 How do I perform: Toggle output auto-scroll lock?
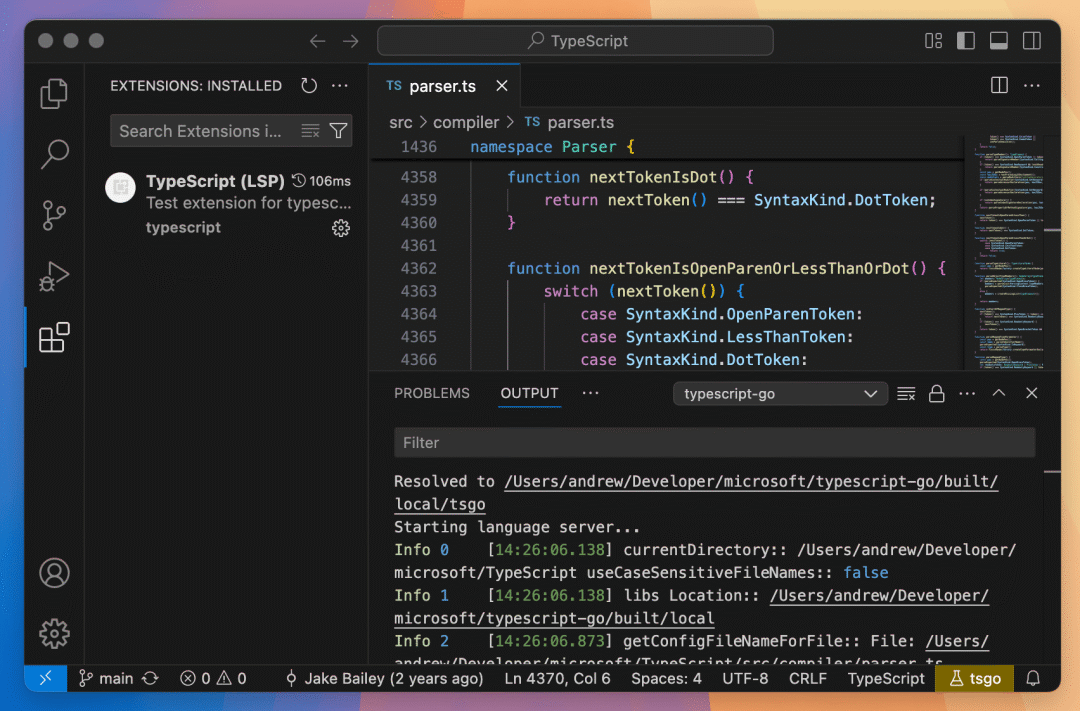pos(936,393)
